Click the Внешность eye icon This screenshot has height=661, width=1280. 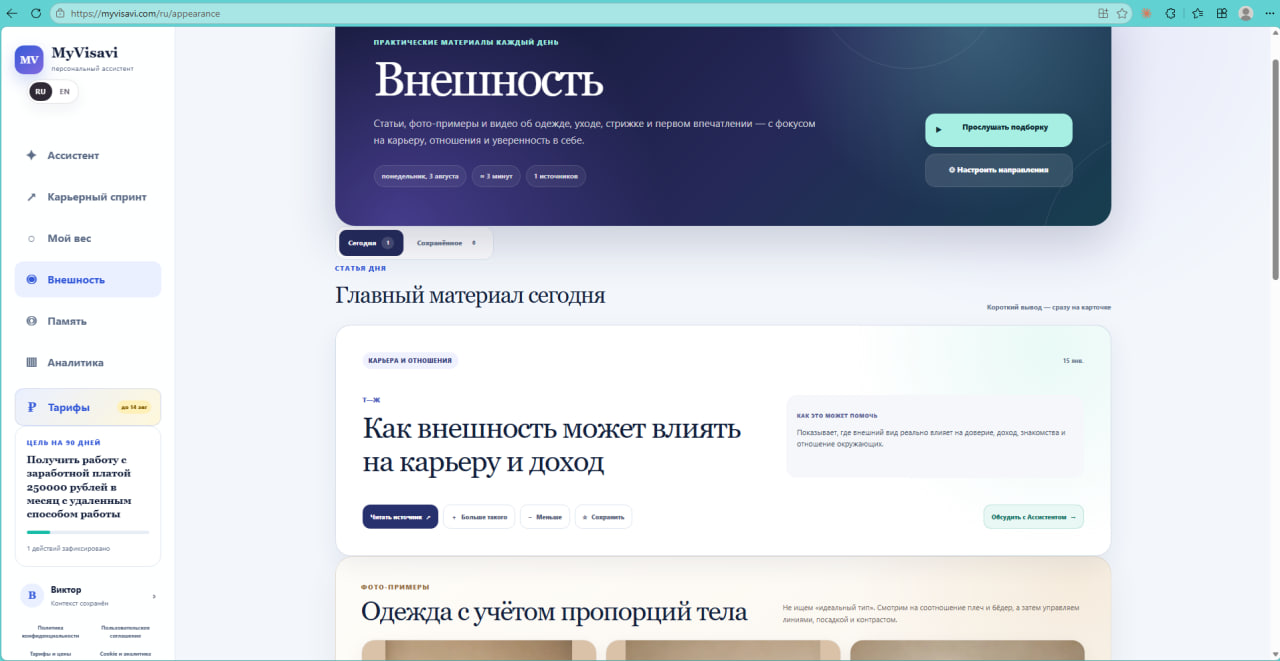(31, 280)
